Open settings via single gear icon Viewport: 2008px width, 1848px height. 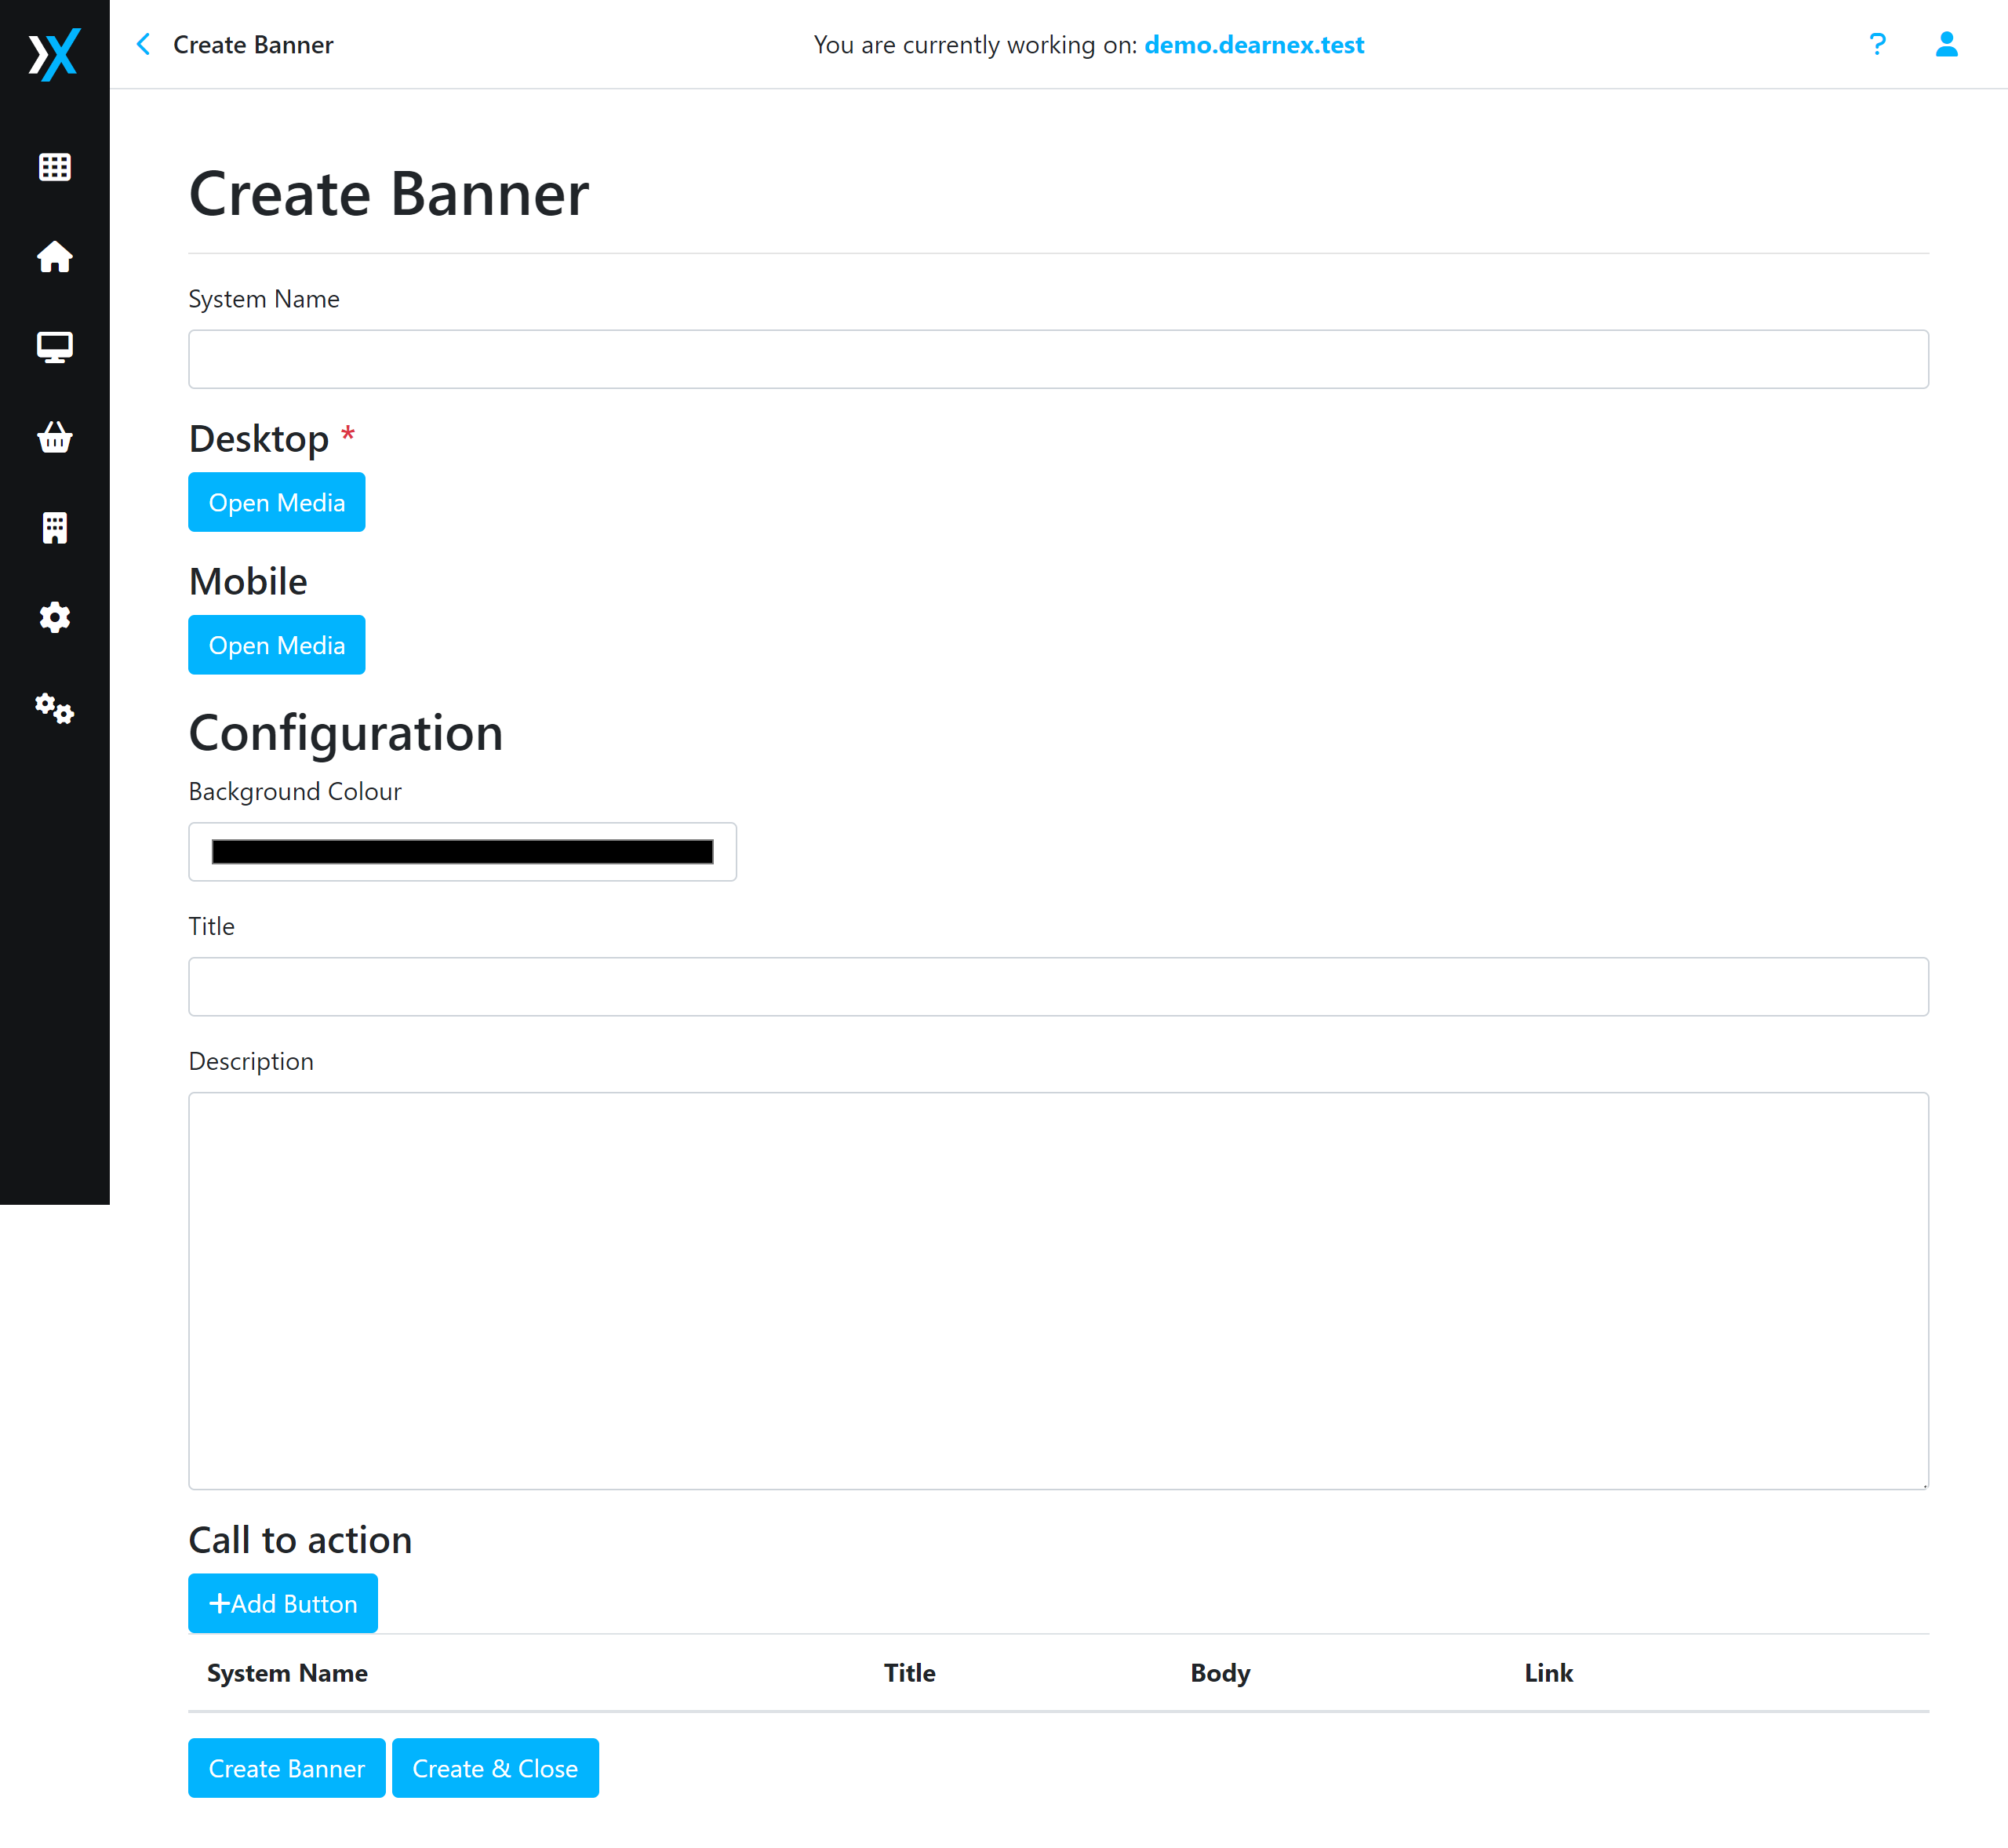pyautogui.click(x=54, y=617)
